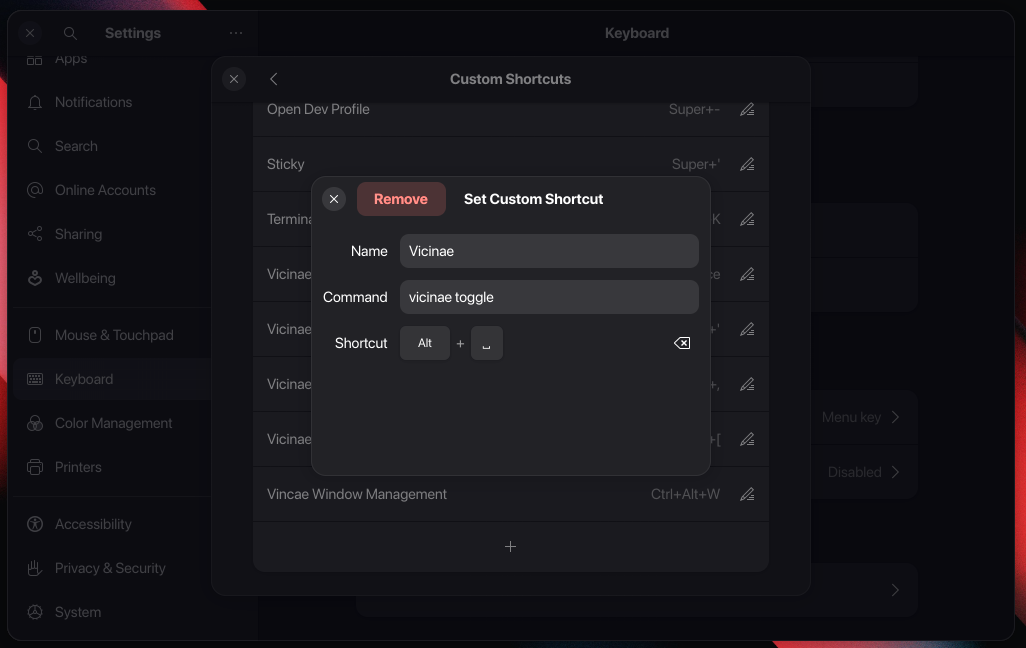The image size is (1026, 648).
Task: Remove this custom shortcut
Action: pos(401,199)
